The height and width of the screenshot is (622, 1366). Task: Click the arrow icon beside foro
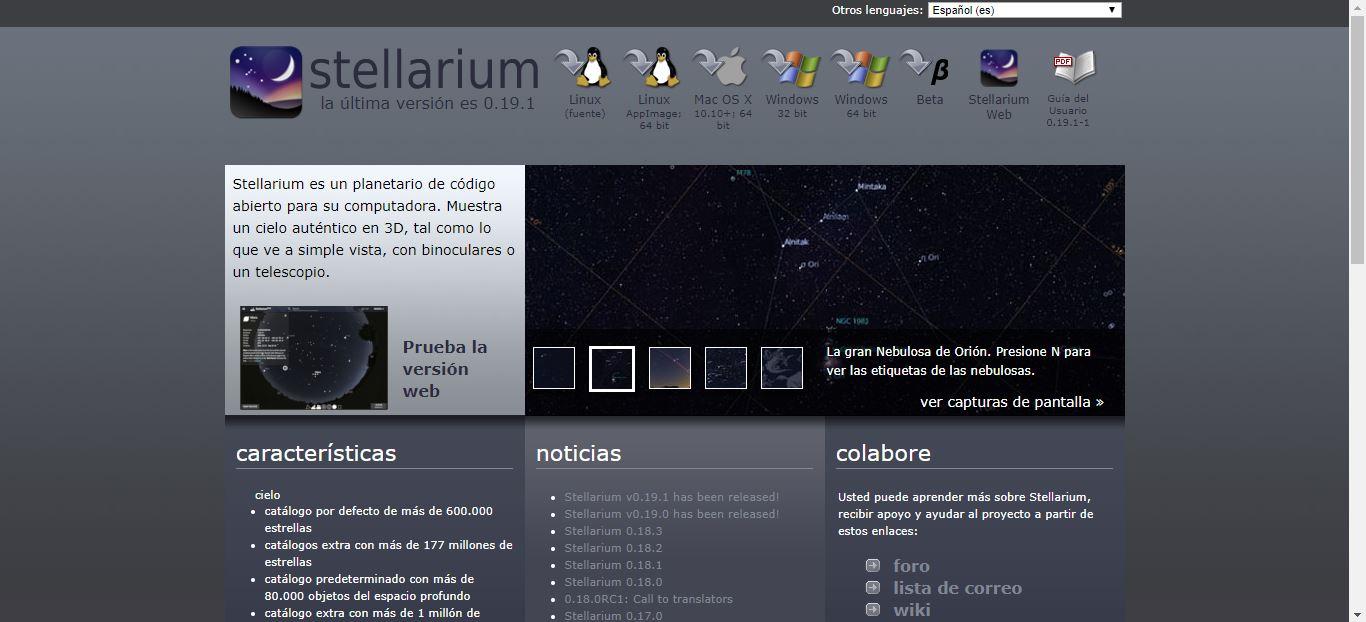[873, 565]
